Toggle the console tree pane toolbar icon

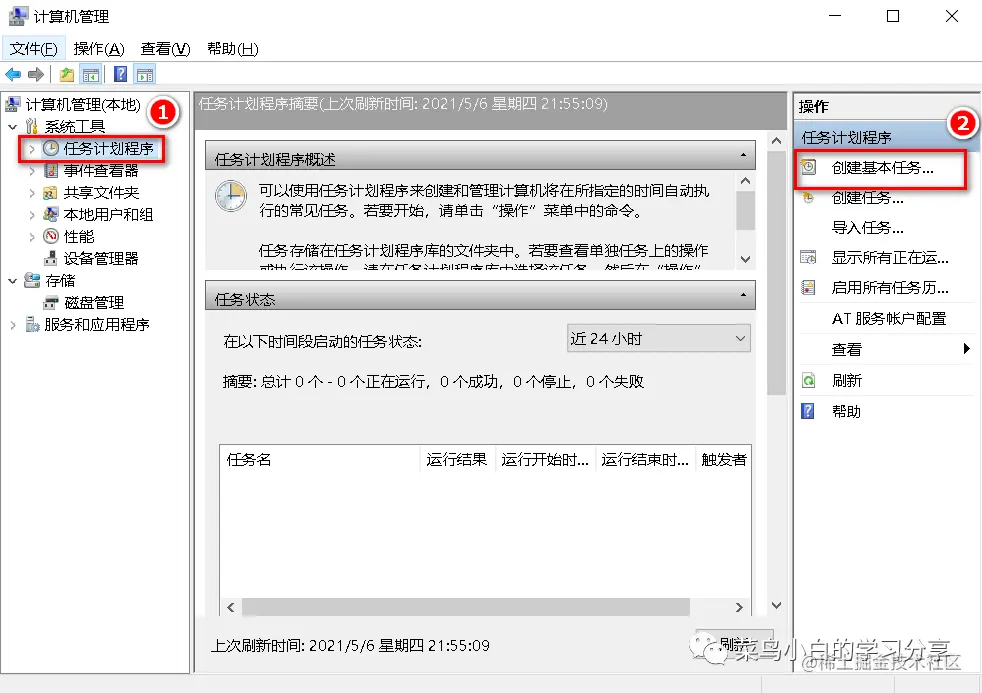tap(91, 74)
